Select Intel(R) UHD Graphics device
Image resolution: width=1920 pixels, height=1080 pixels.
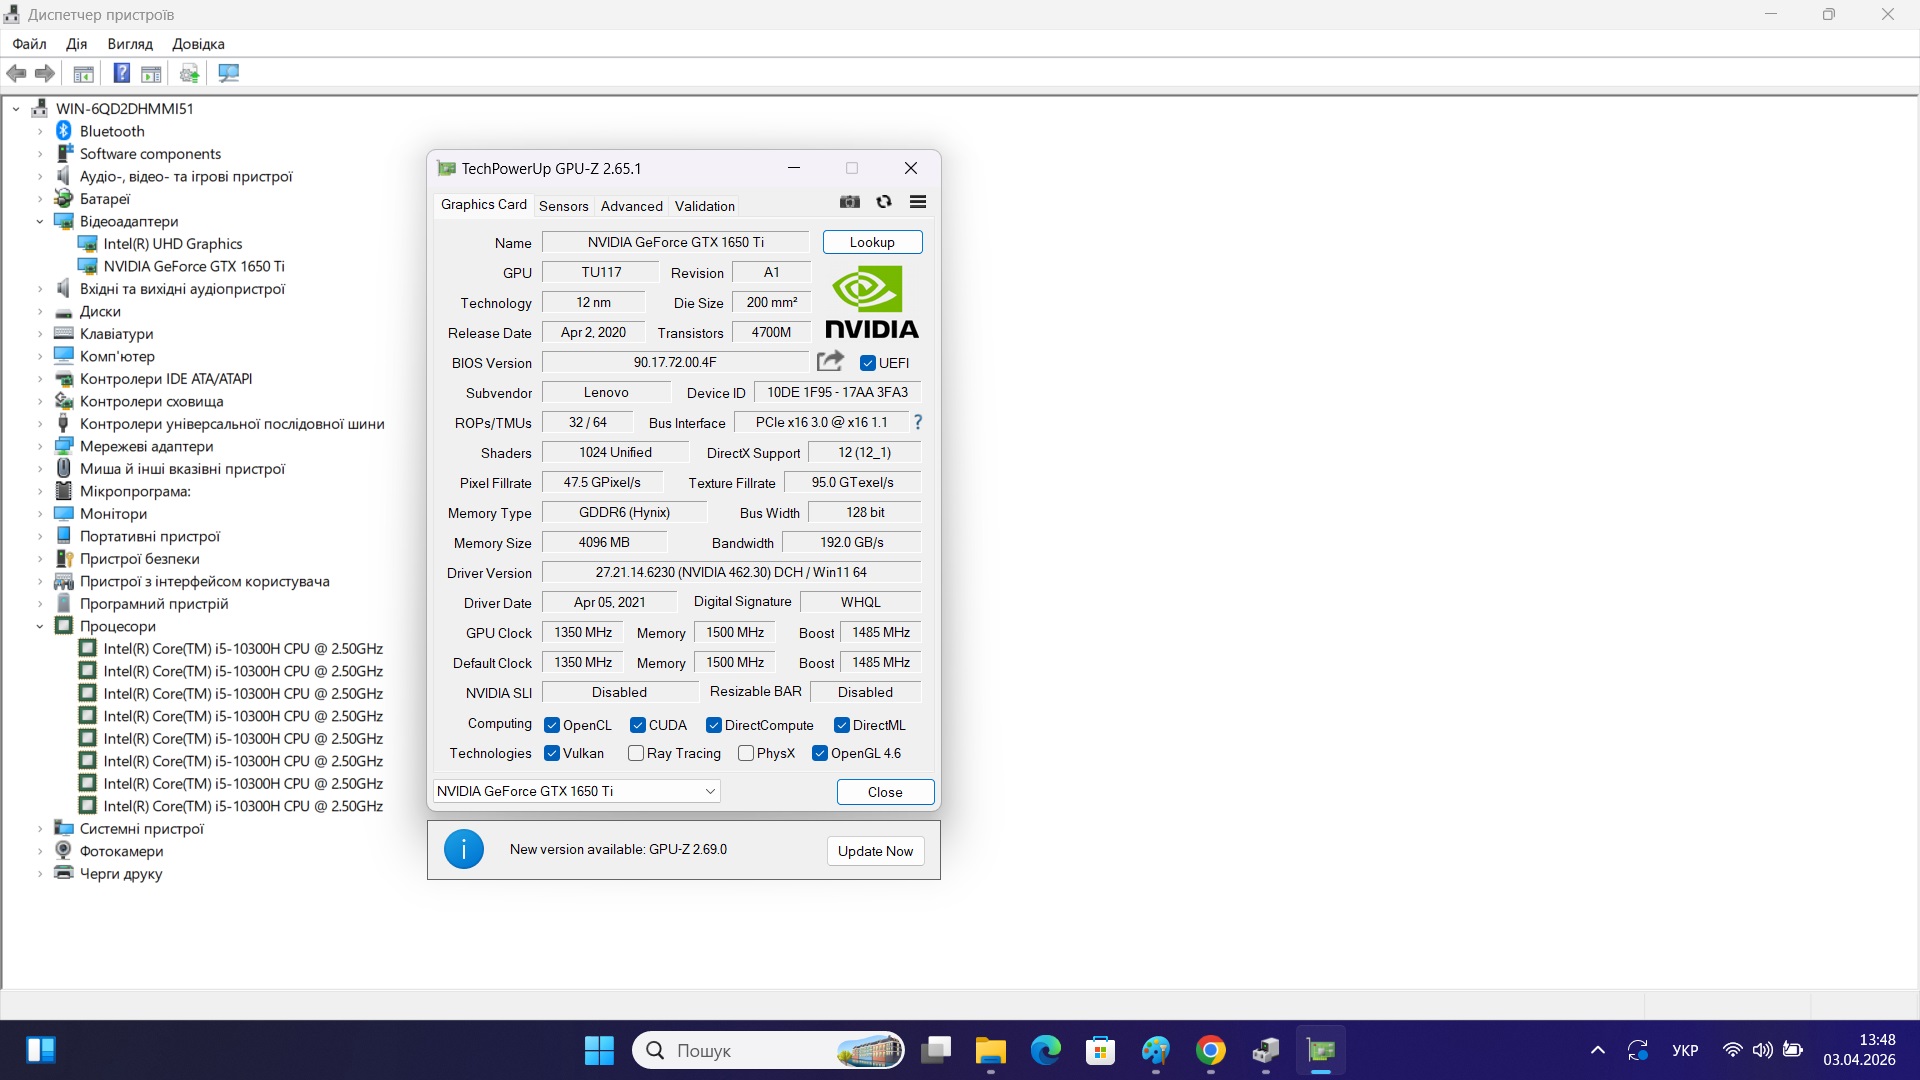(x=172, y=244)
